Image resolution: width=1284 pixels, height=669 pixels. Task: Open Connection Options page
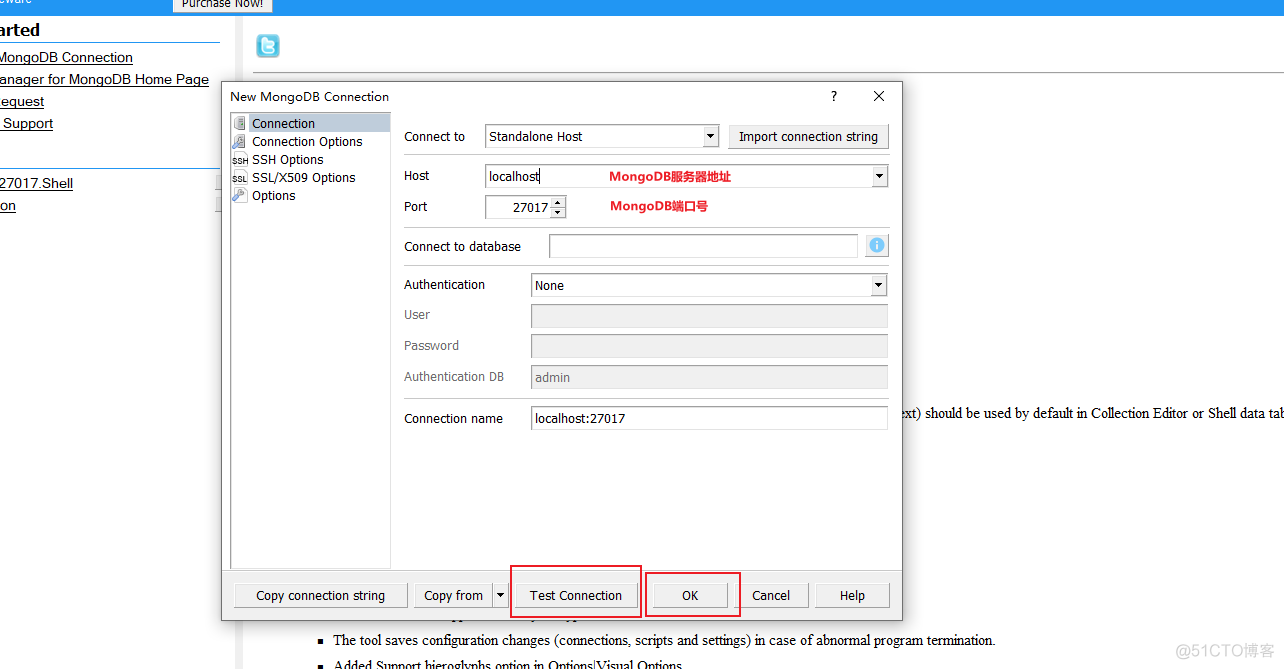307,141
